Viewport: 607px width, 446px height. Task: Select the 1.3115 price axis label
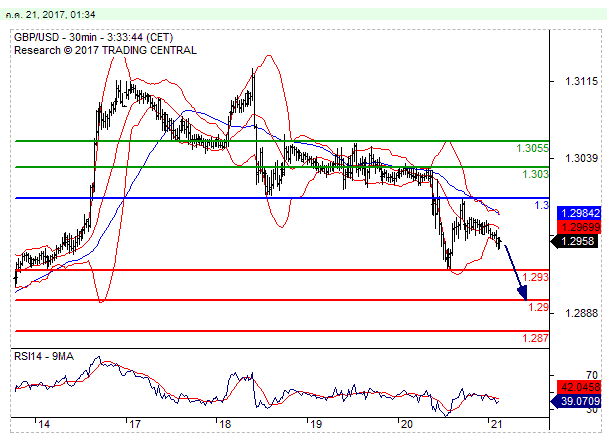(581, 81)
